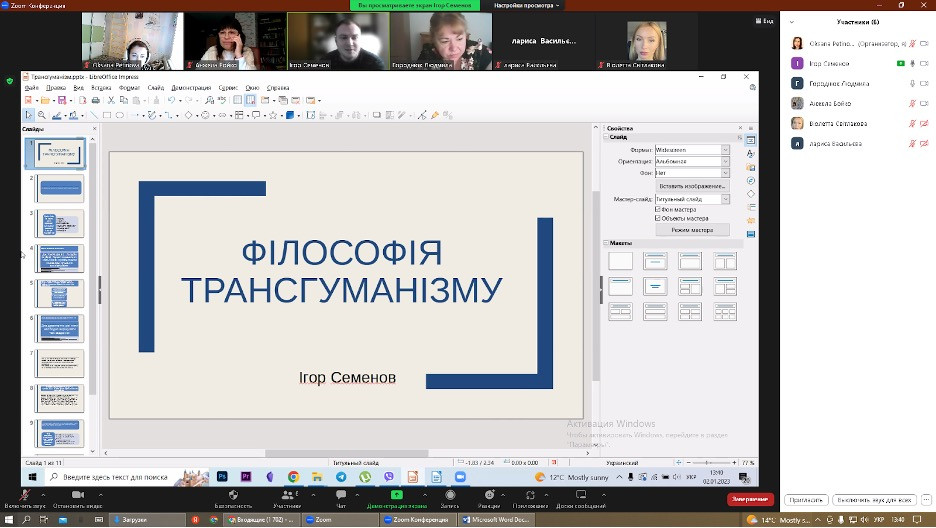This screenshot has height=528, width=936.
Task: Collapse the 'Макеты' section in sidebar
Action: (x=606, y=243)
